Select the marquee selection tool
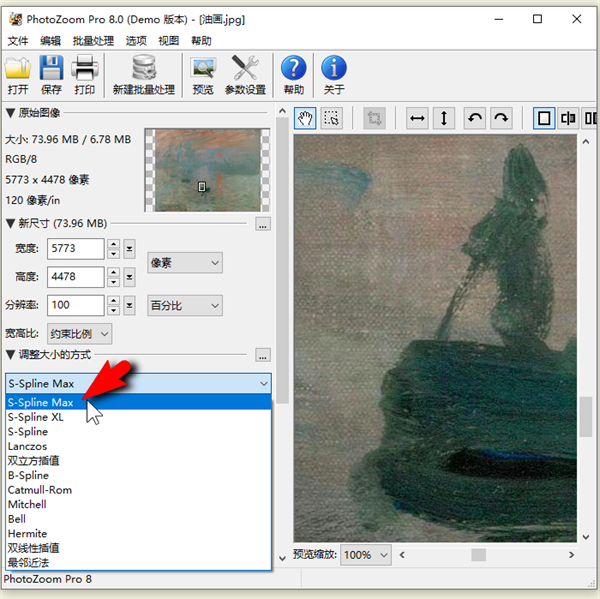This screenshot has height=599, width=600. 331,118
